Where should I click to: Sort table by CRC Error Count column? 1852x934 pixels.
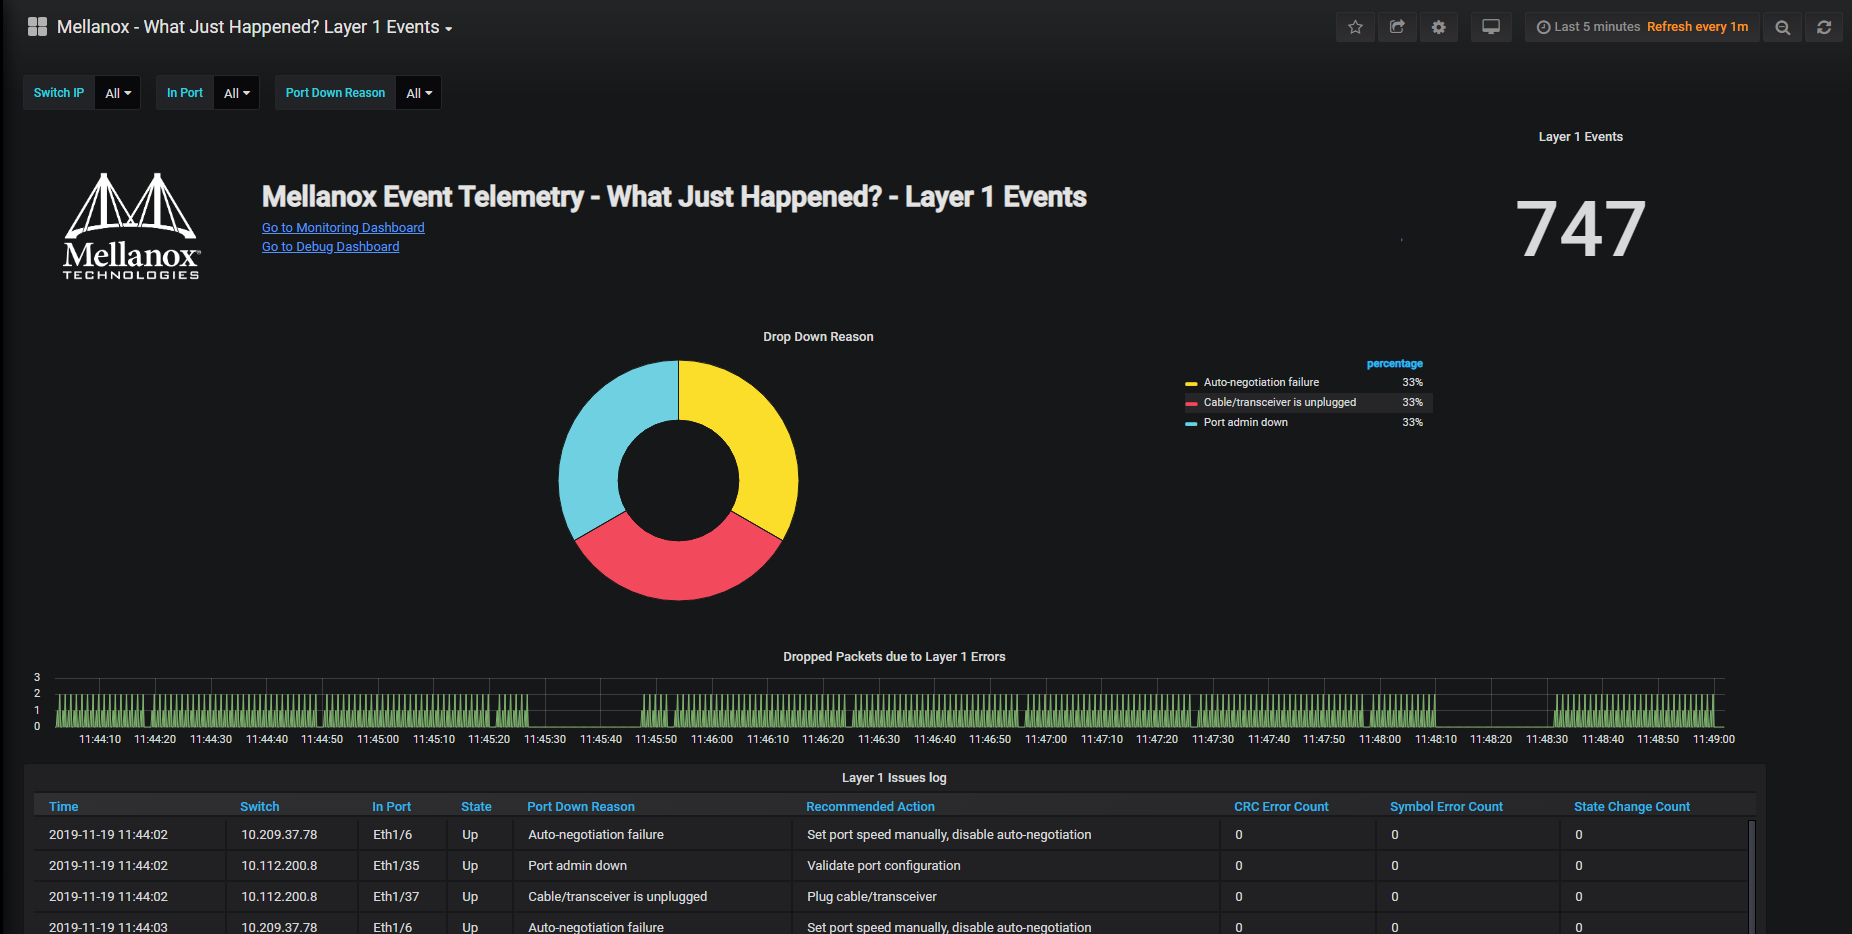(1281, 807)
